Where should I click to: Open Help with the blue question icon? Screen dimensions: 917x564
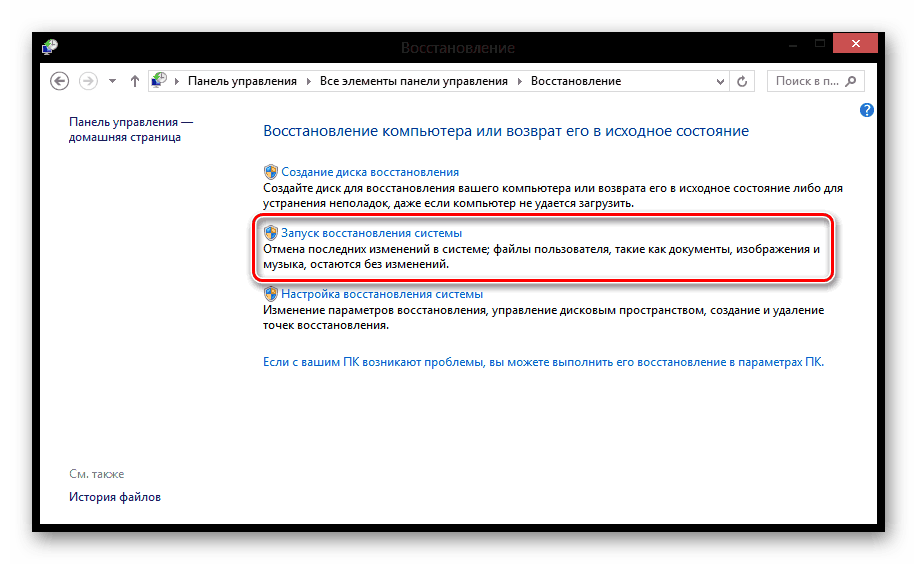(x=867, y=110)
